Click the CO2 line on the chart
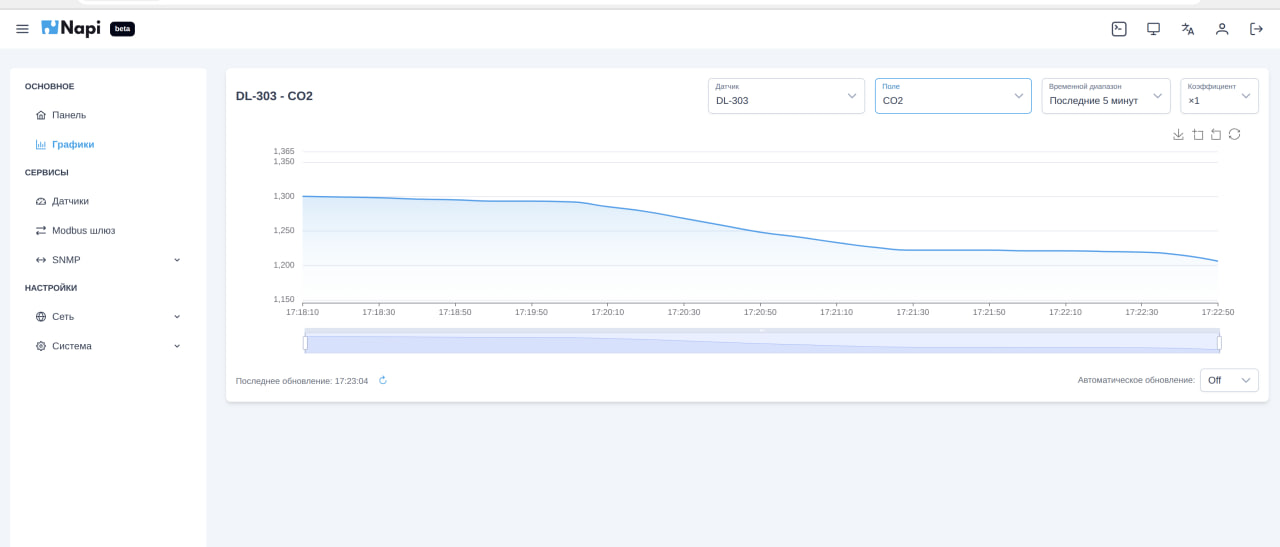The image size is (1280, 547). pos(760,232)
